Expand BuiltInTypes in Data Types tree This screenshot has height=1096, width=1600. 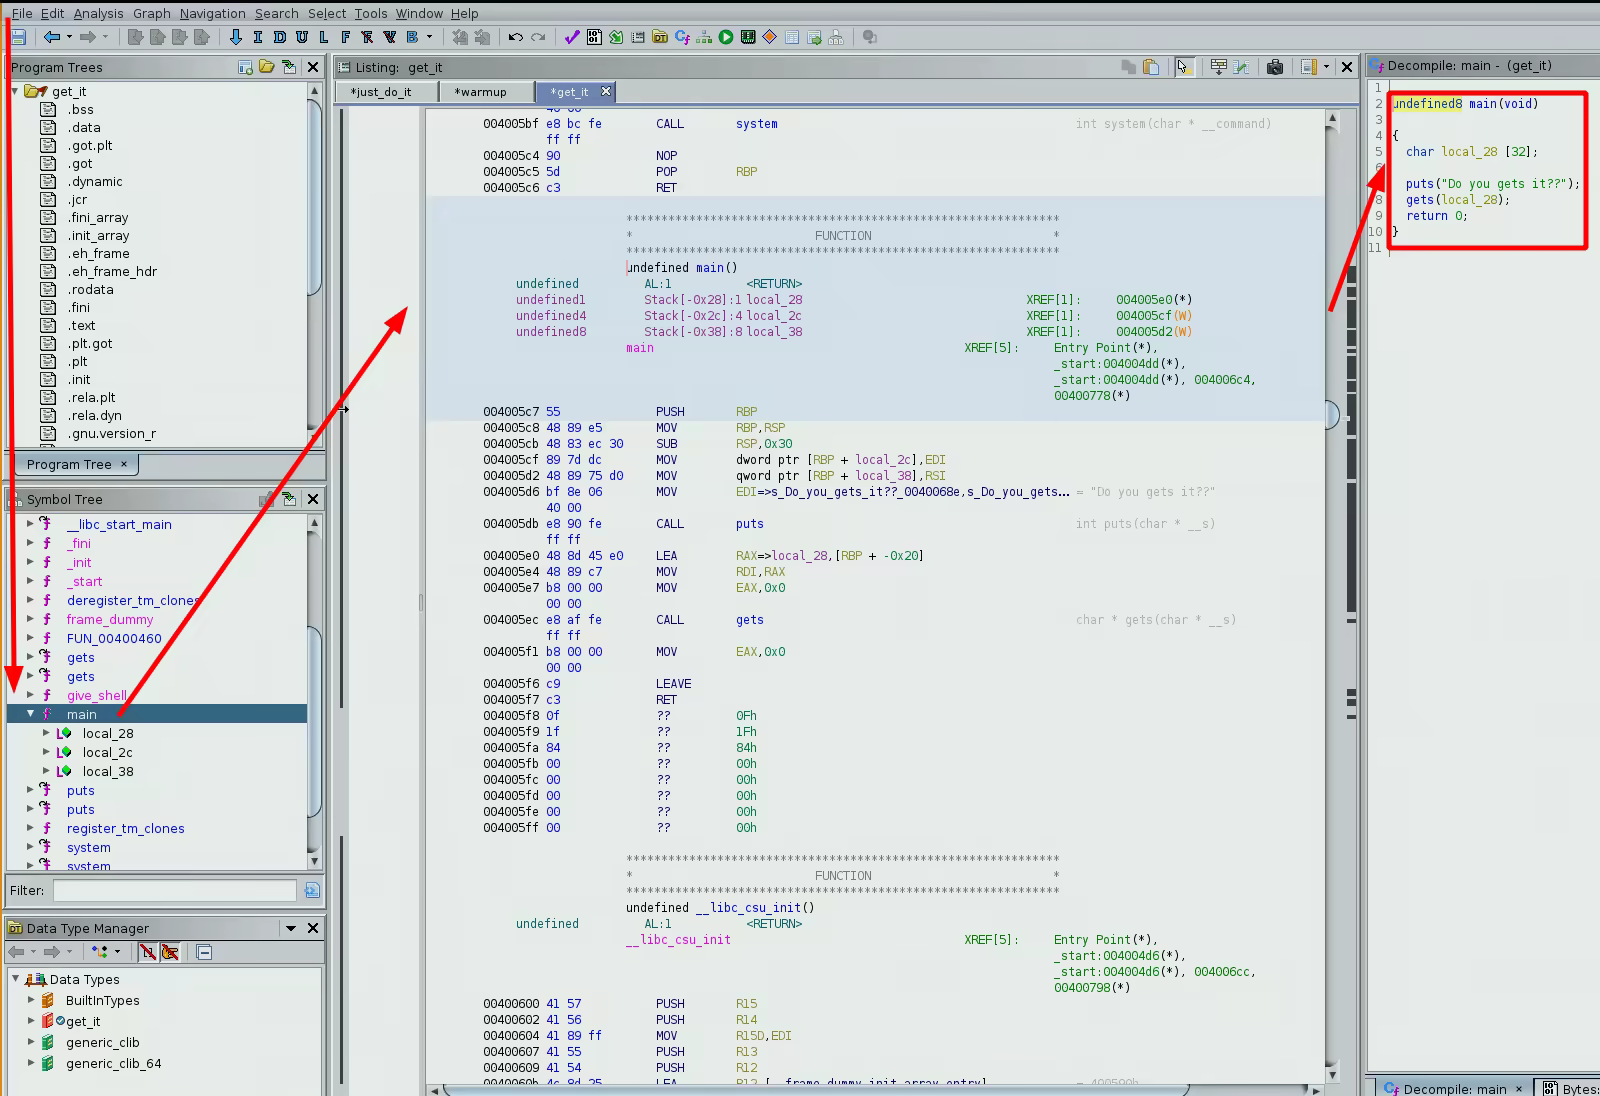31,1000
